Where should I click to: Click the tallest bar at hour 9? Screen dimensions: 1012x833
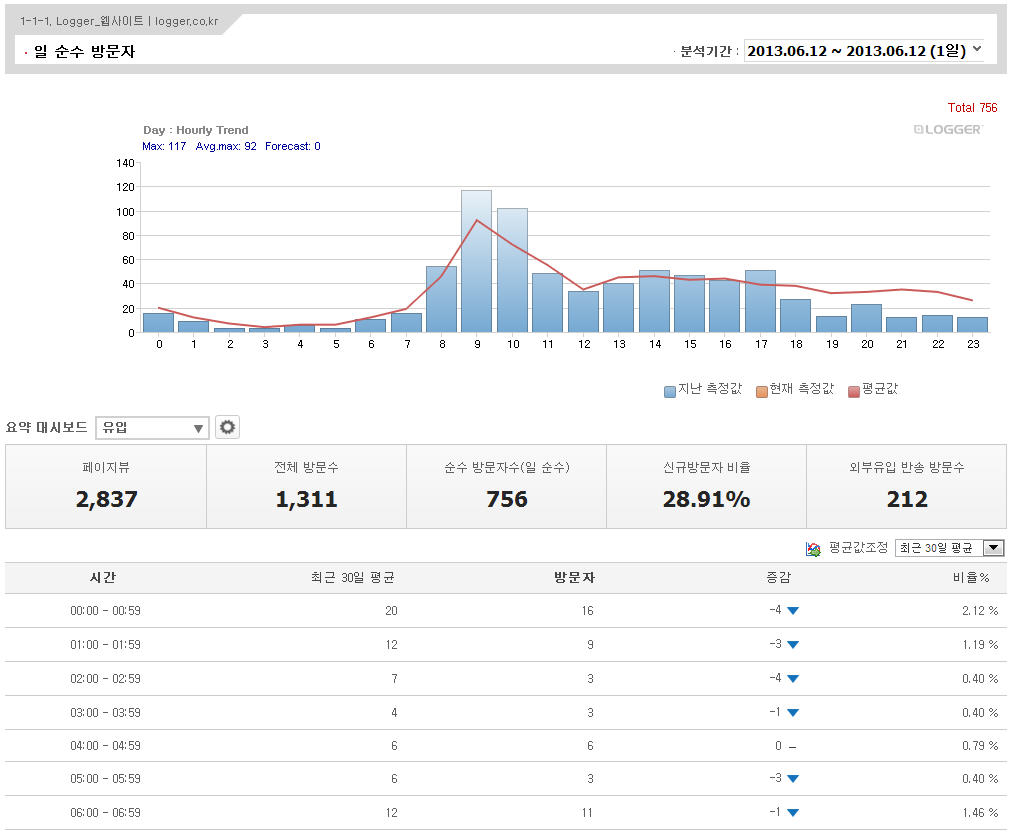pos(476,260)
